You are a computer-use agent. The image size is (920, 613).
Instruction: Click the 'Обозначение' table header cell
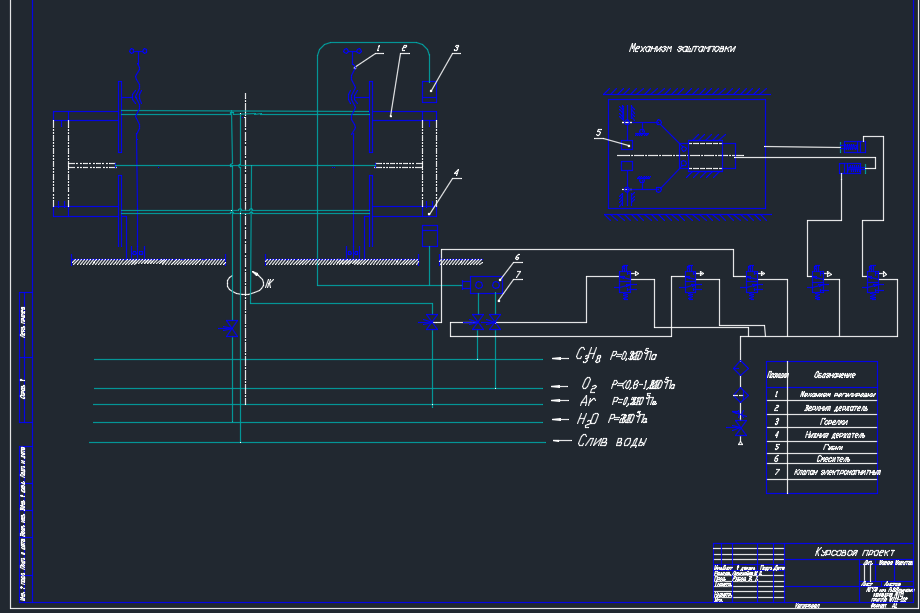833,375
